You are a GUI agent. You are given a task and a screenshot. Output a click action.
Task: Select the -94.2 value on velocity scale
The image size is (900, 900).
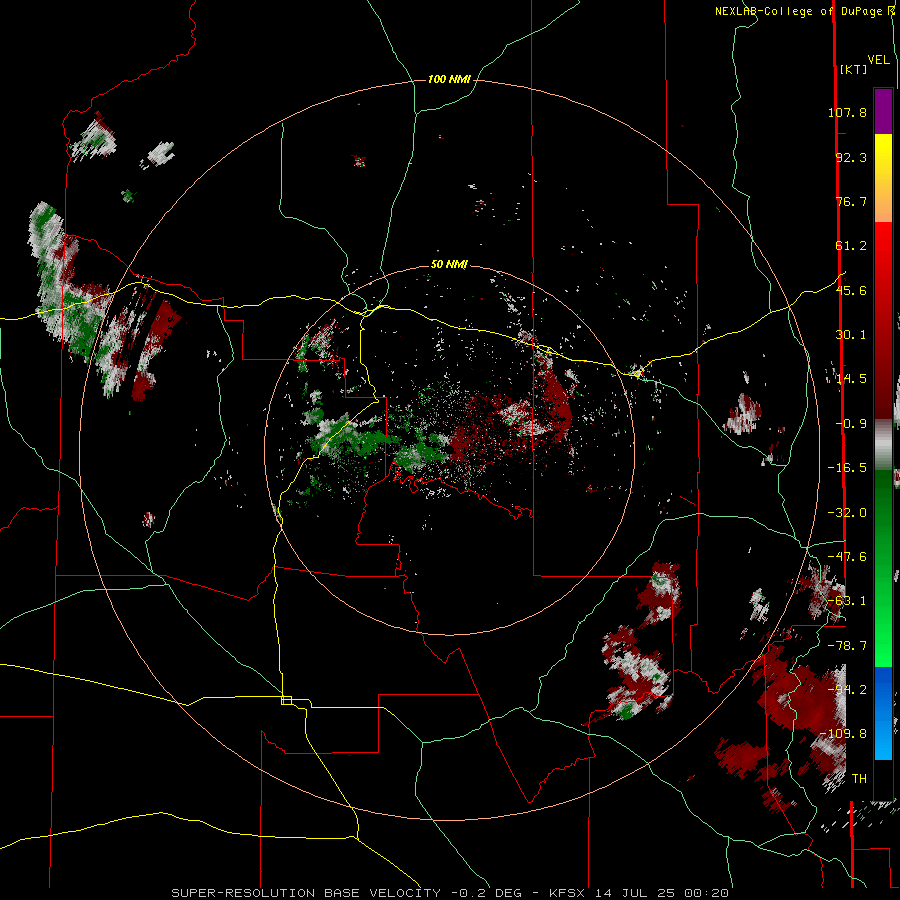[847, 690]
